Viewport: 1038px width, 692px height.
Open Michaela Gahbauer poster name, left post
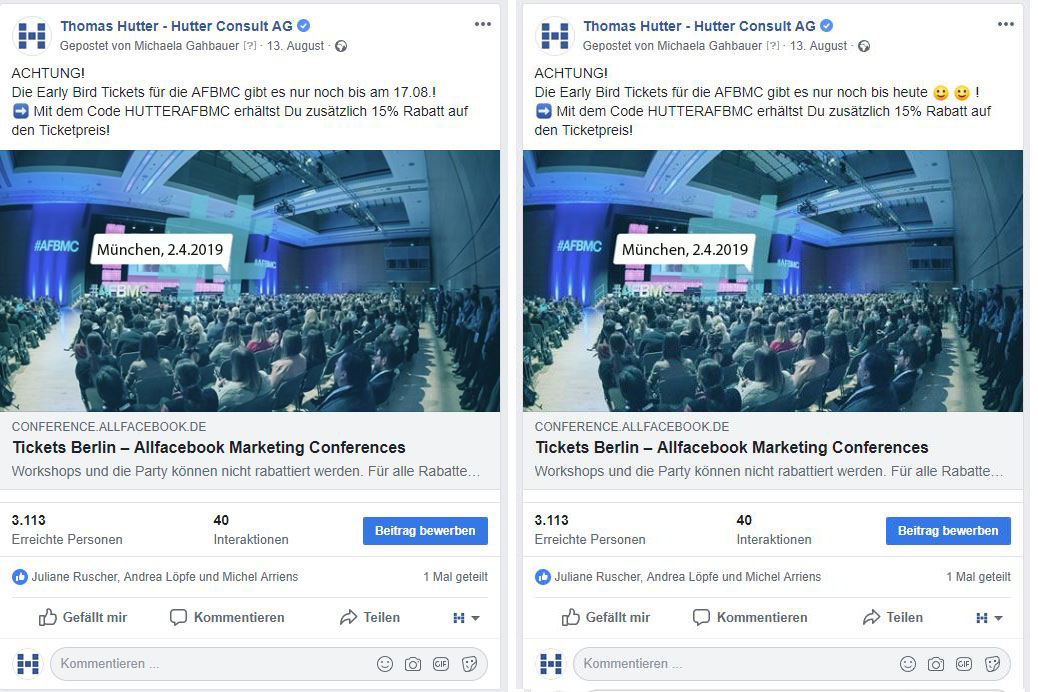click(187, 46)
